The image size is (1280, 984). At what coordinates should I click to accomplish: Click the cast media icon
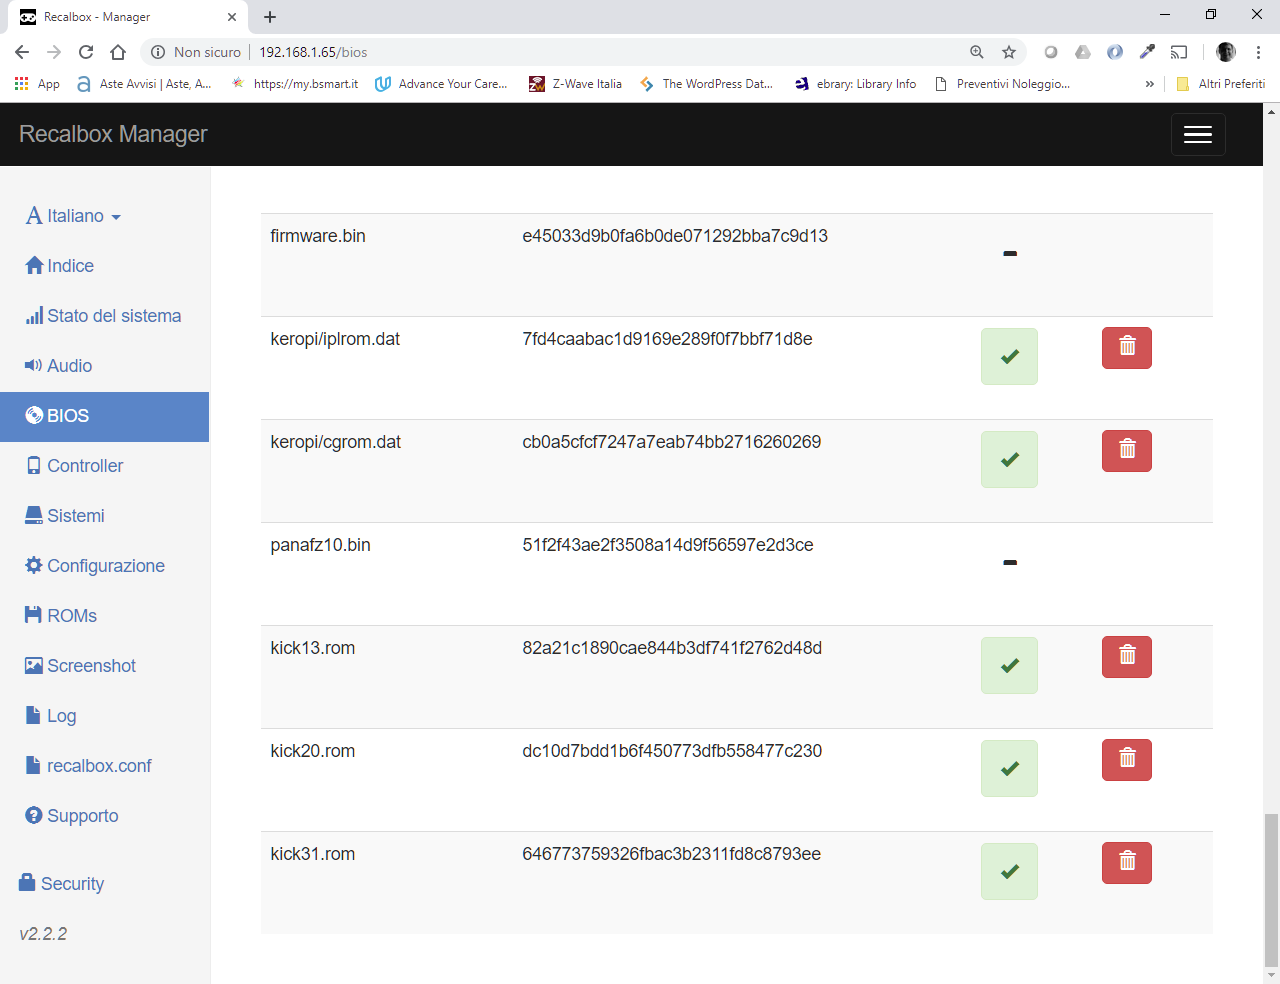pyautogui.click(x=1179, y=52)
